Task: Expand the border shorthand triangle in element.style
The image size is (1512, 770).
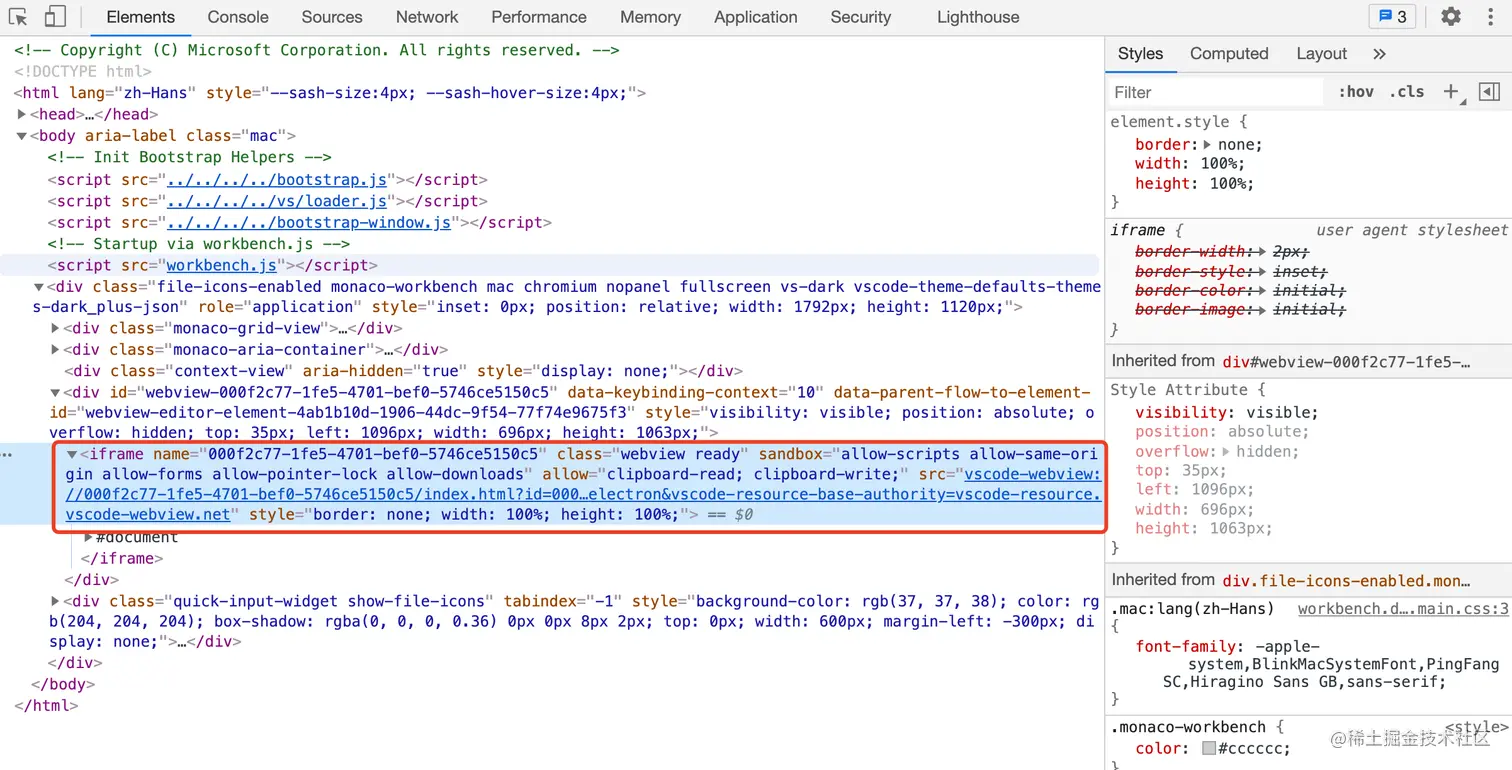Action: 1208,145
